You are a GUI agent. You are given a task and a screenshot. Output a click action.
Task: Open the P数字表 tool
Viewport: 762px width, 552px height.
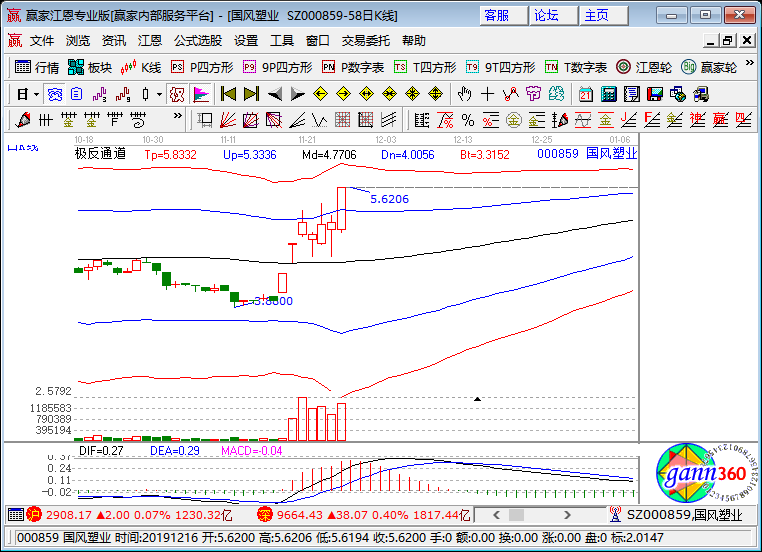point(353,67)
